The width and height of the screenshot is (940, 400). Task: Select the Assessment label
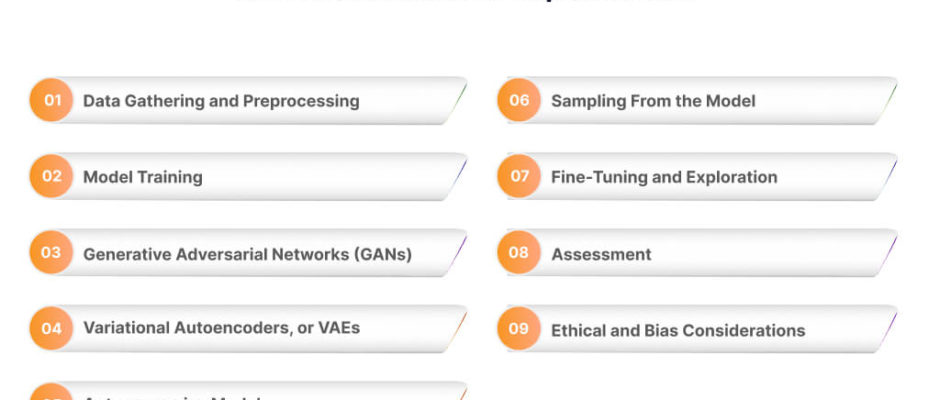601,254
